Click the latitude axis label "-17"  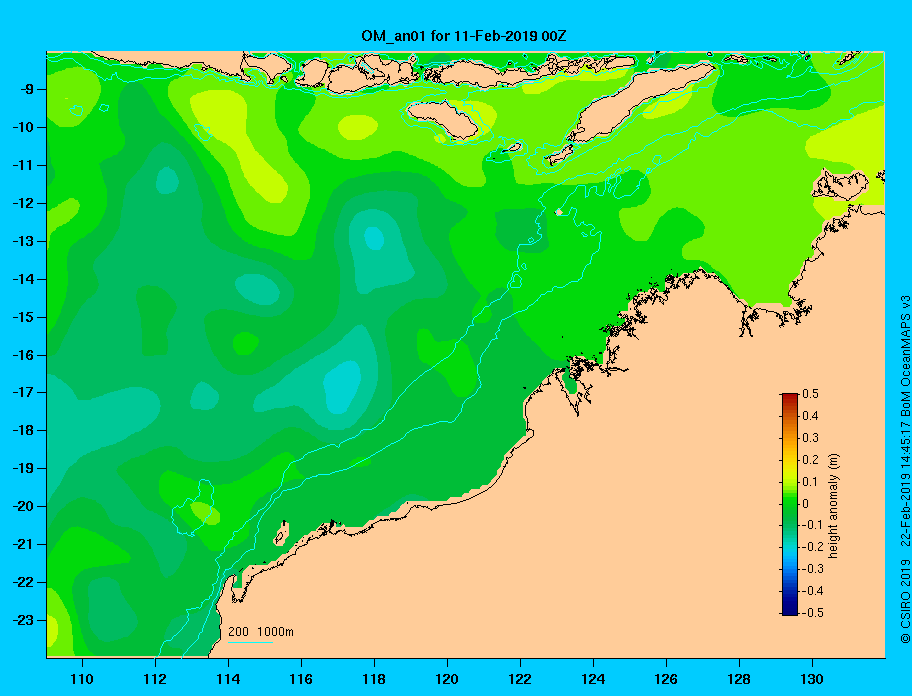(x=23, y=392)
